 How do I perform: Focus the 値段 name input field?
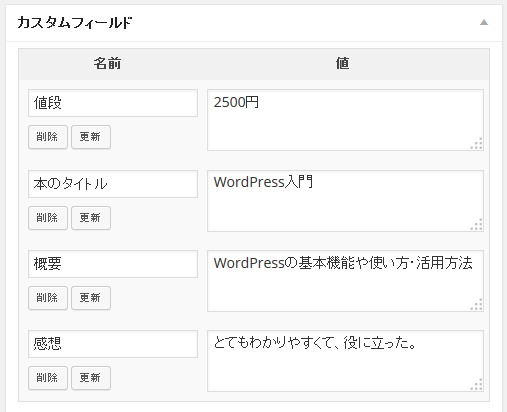coord(113,103)
